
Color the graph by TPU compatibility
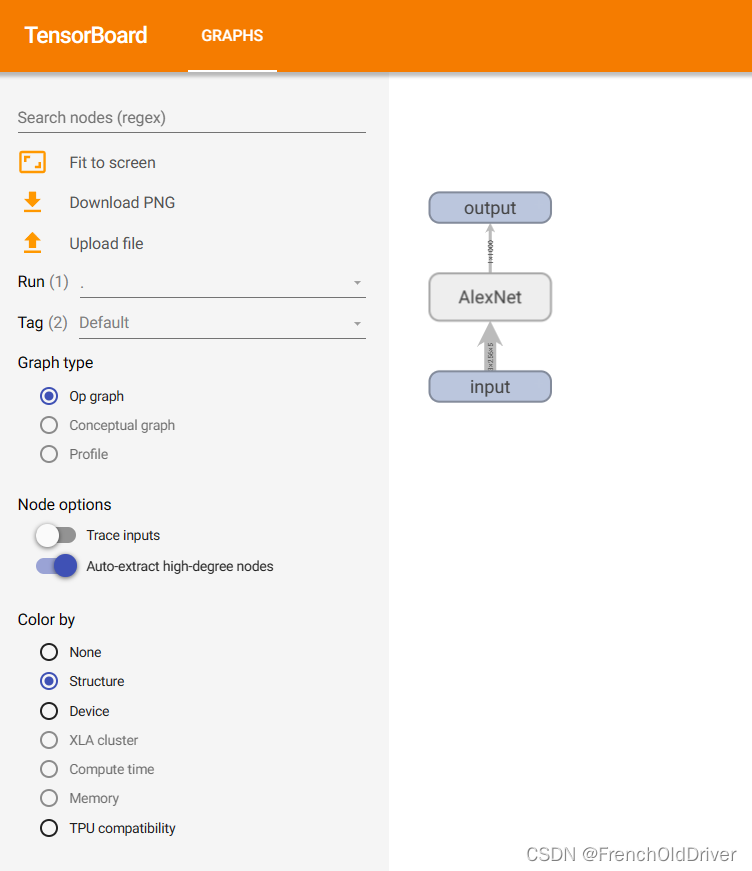coord(49,828)
